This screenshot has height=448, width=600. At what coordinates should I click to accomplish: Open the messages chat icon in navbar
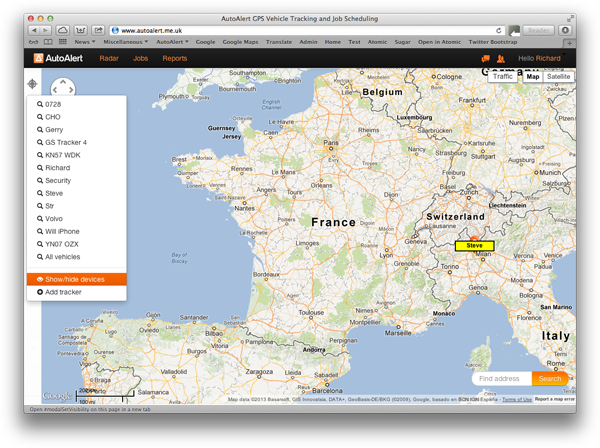coord(486,59)
